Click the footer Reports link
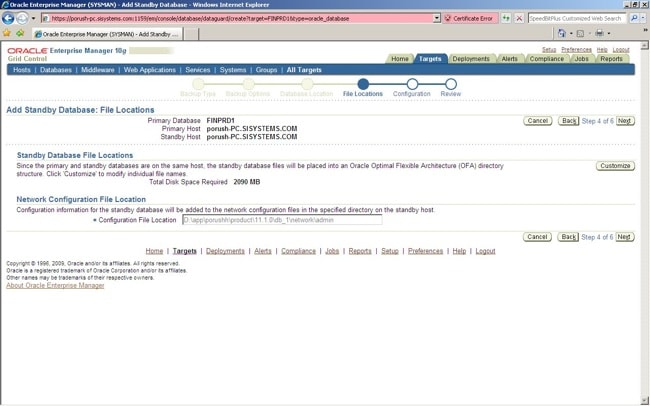650x406 pixels. click(360, 251)
